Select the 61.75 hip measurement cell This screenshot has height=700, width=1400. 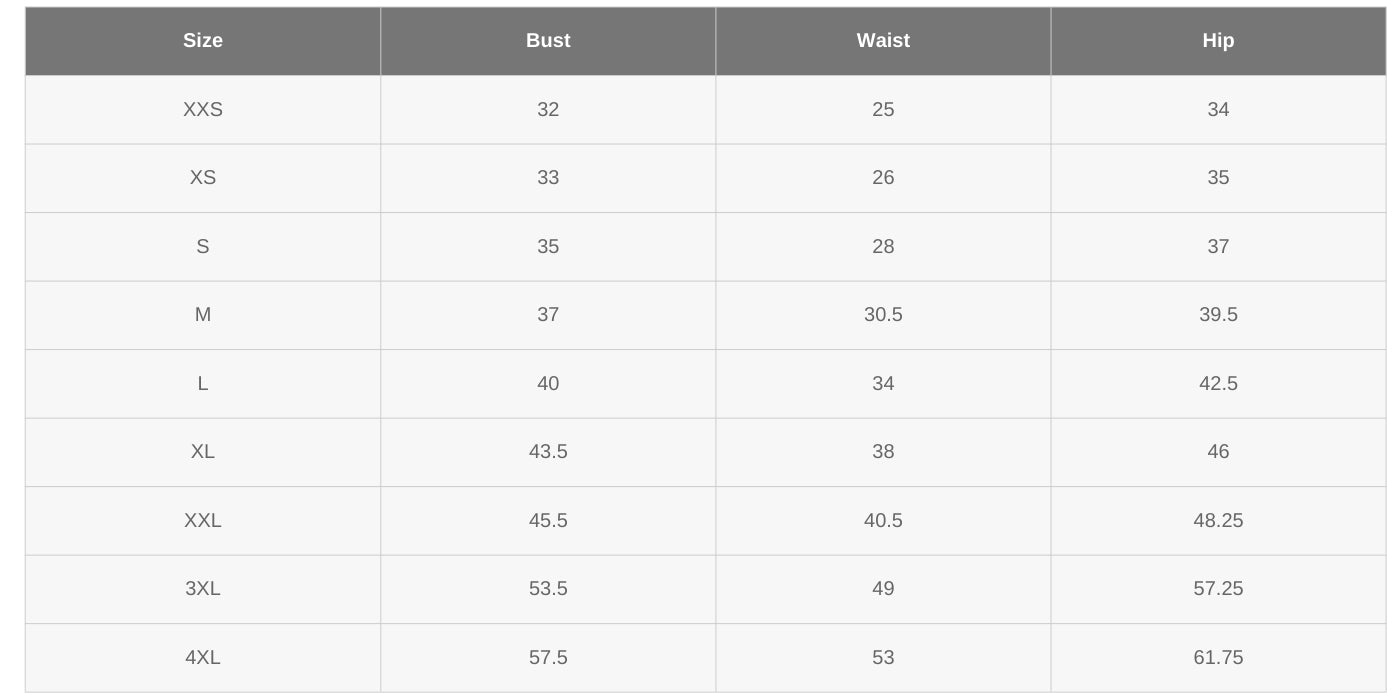tap(1218, 658)
